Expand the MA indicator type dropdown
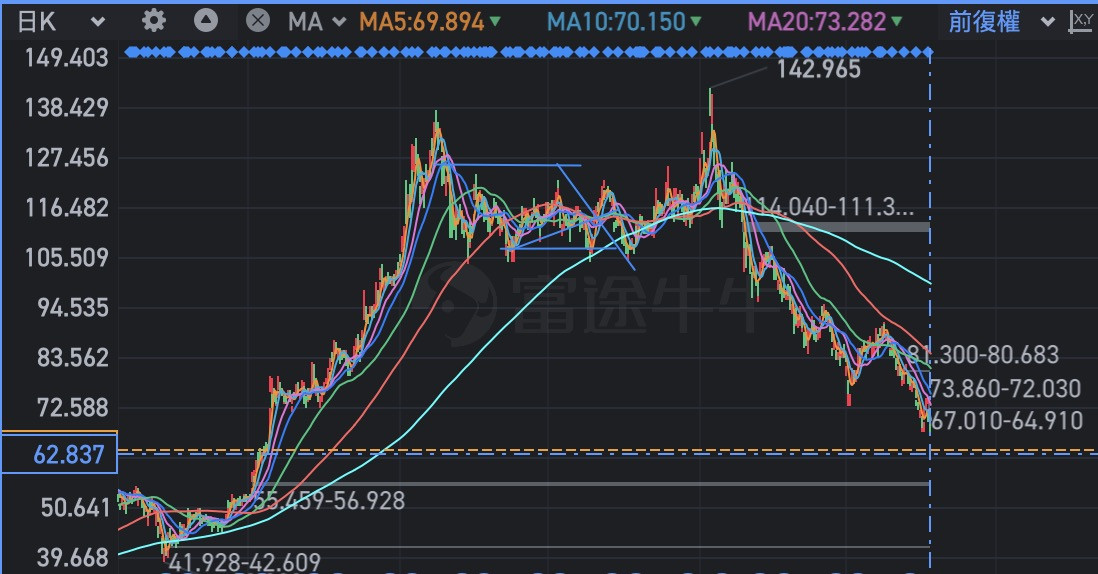 (339, 22)
